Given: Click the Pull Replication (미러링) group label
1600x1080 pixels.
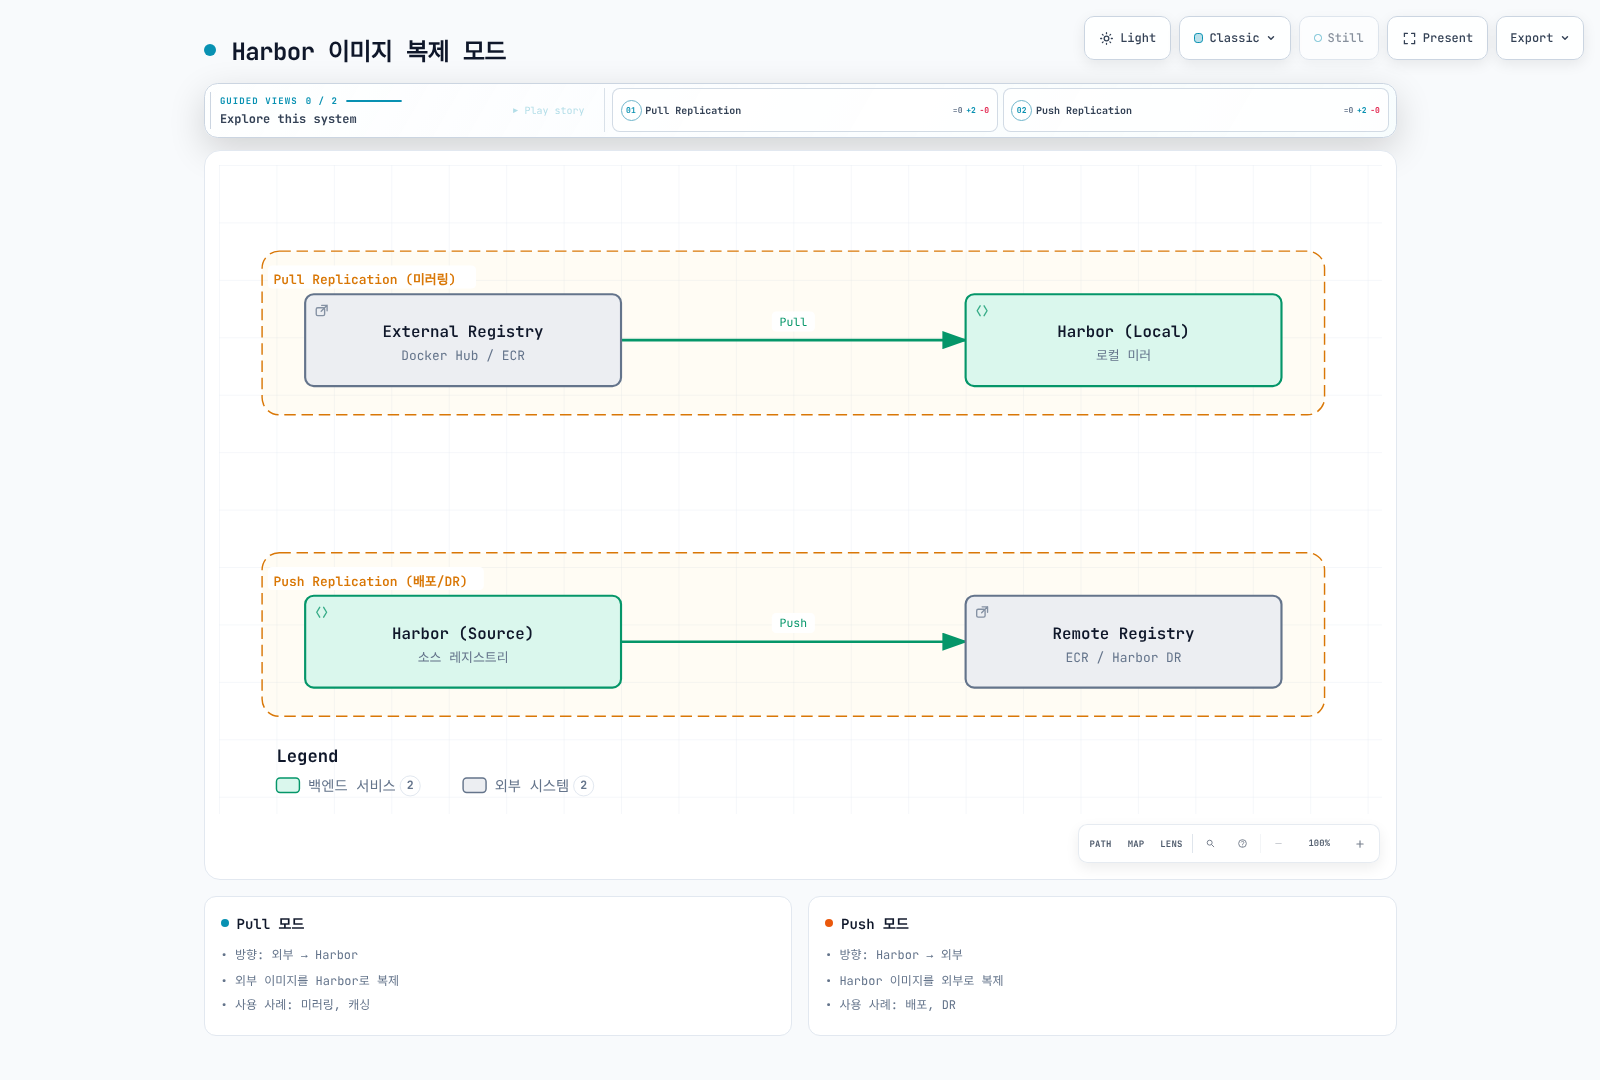Looking at the screenshot, I should [x=364, y=280].
